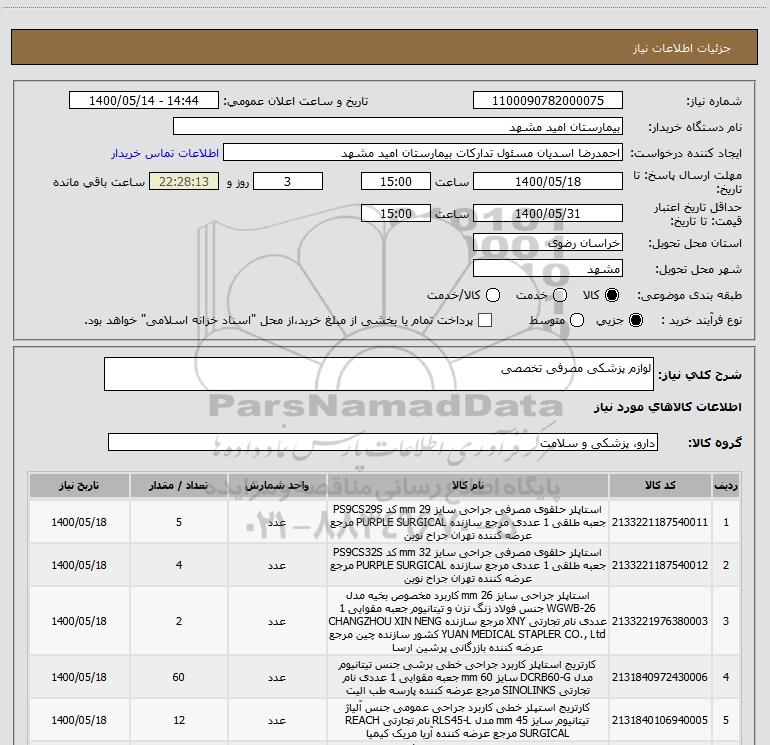Click product code 213322187540012
This screenshot has height=745, width=770.
(x=660, y=565)
